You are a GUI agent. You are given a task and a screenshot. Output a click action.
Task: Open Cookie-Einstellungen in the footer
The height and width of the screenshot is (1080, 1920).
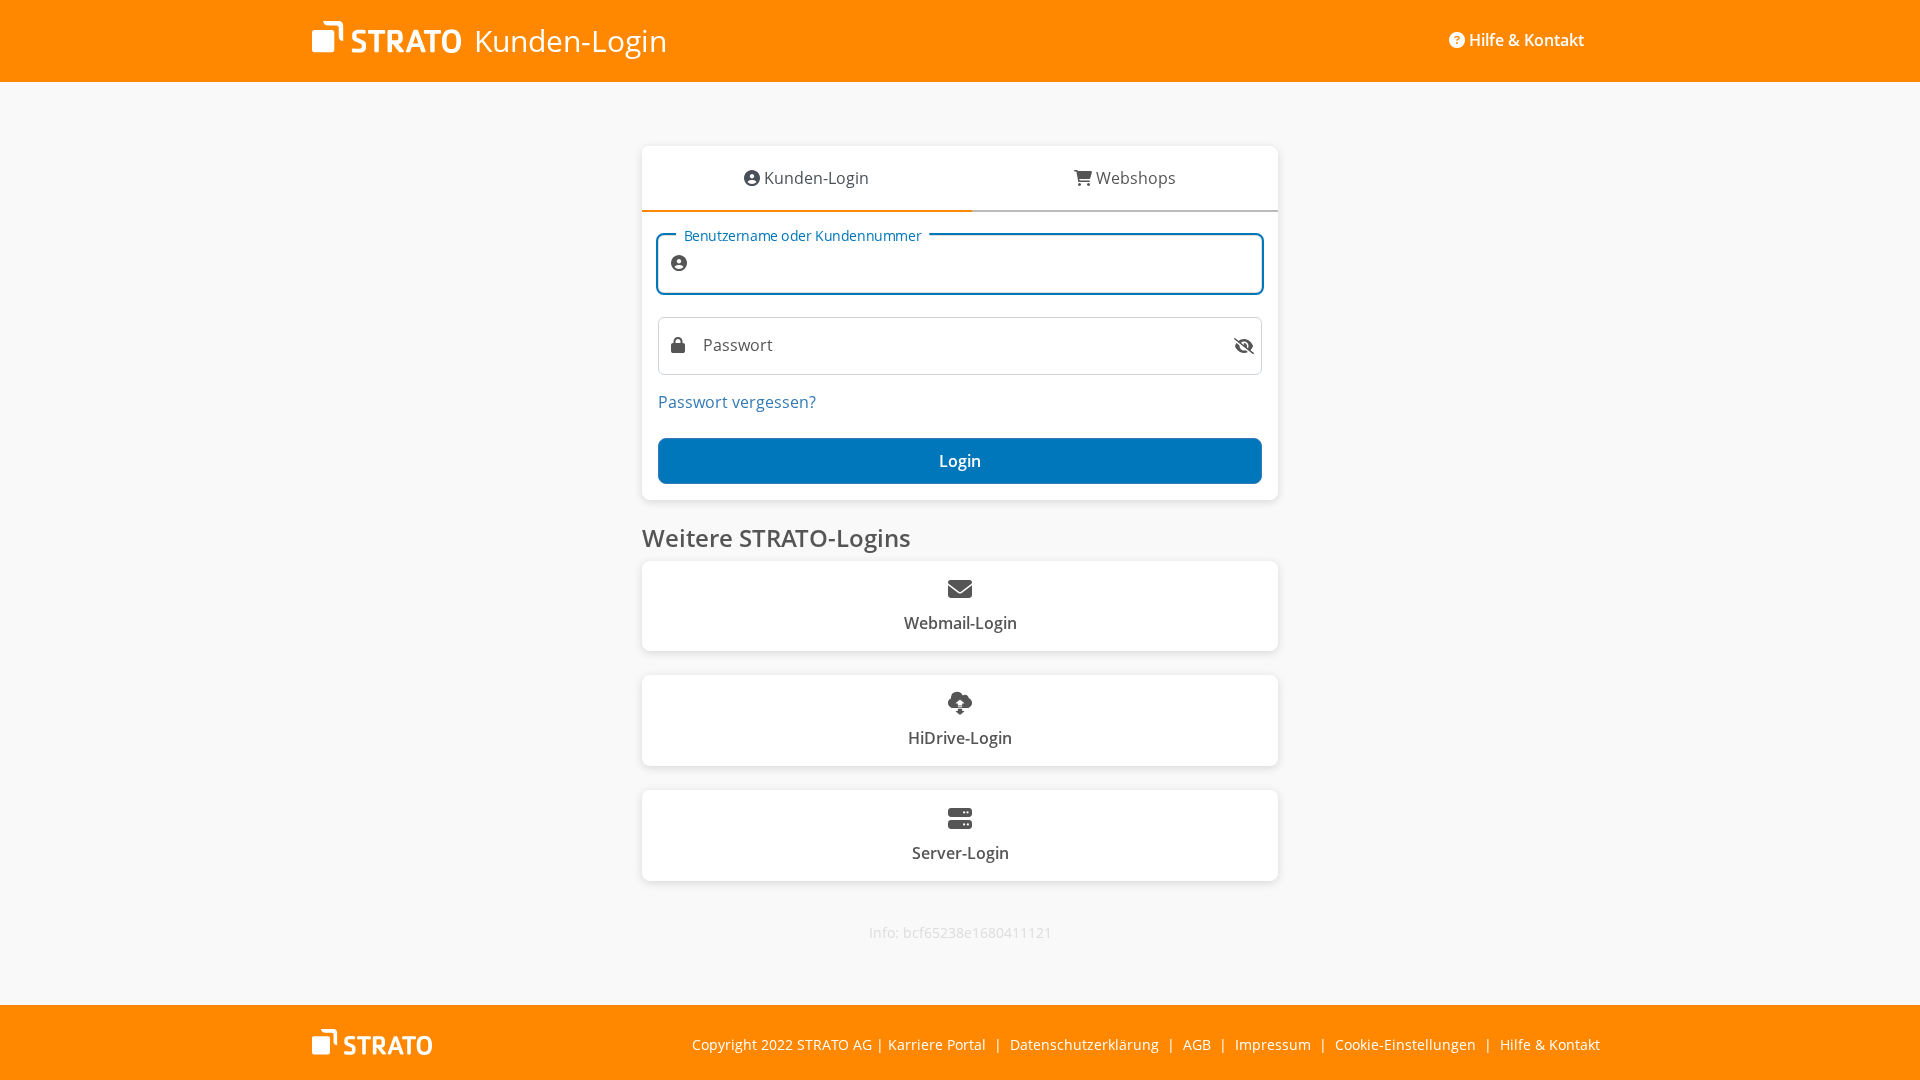1405,1045
